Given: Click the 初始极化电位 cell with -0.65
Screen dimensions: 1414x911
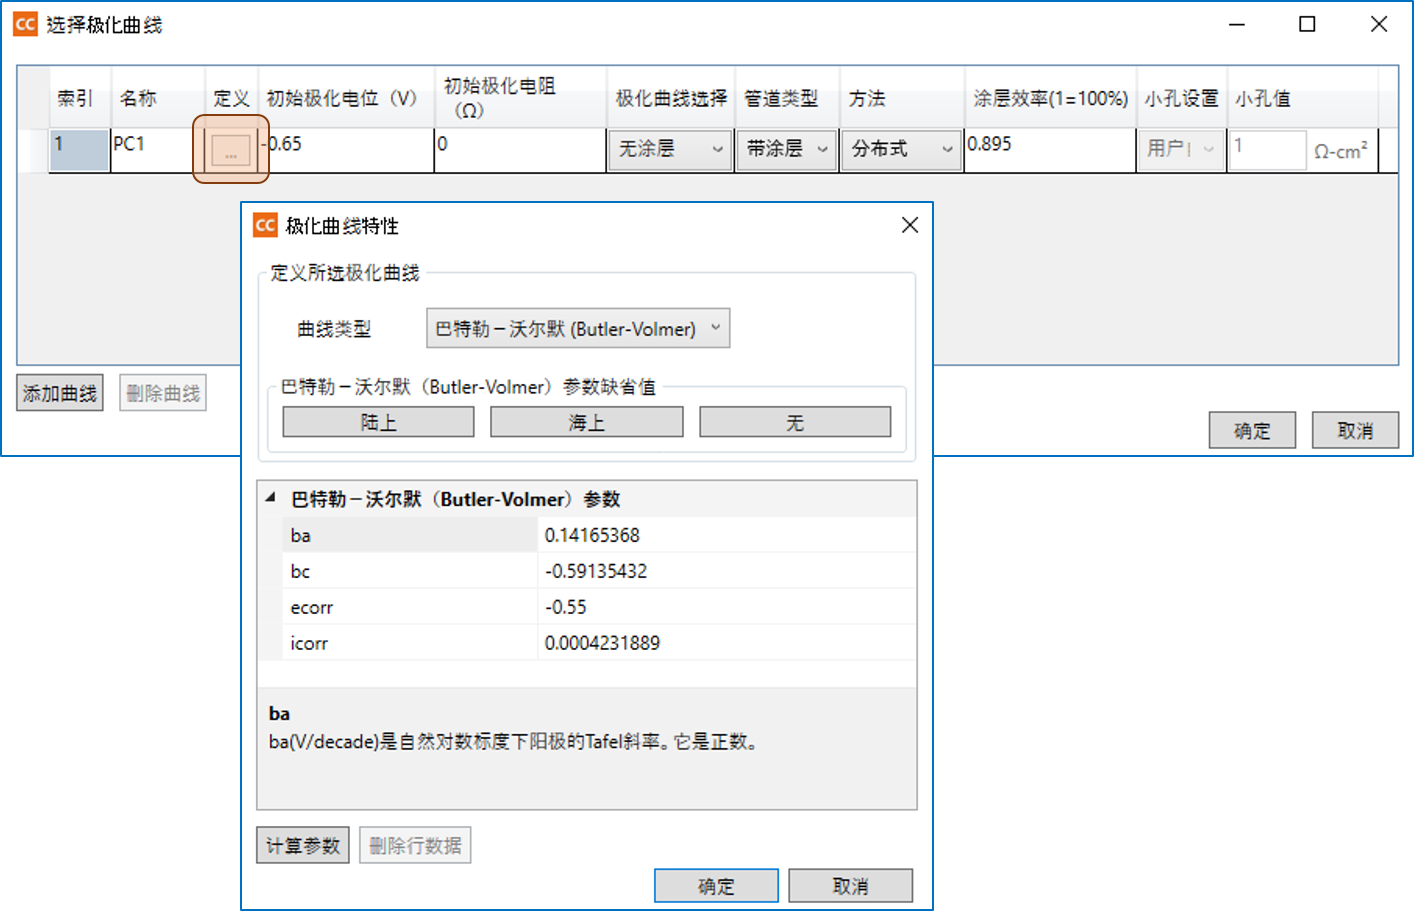Looking at the screenshot, I should 347,150.
